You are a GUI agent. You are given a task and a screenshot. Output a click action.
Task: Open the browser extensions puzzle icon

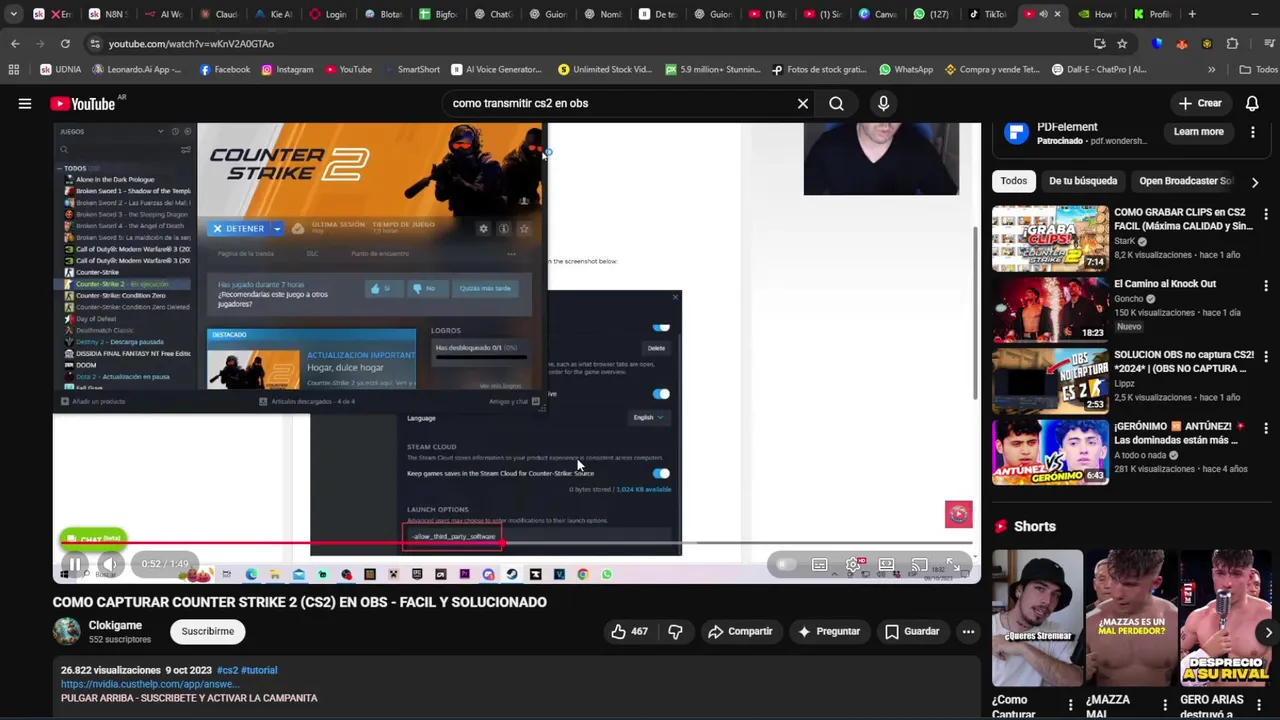[x=1232, y=44]
